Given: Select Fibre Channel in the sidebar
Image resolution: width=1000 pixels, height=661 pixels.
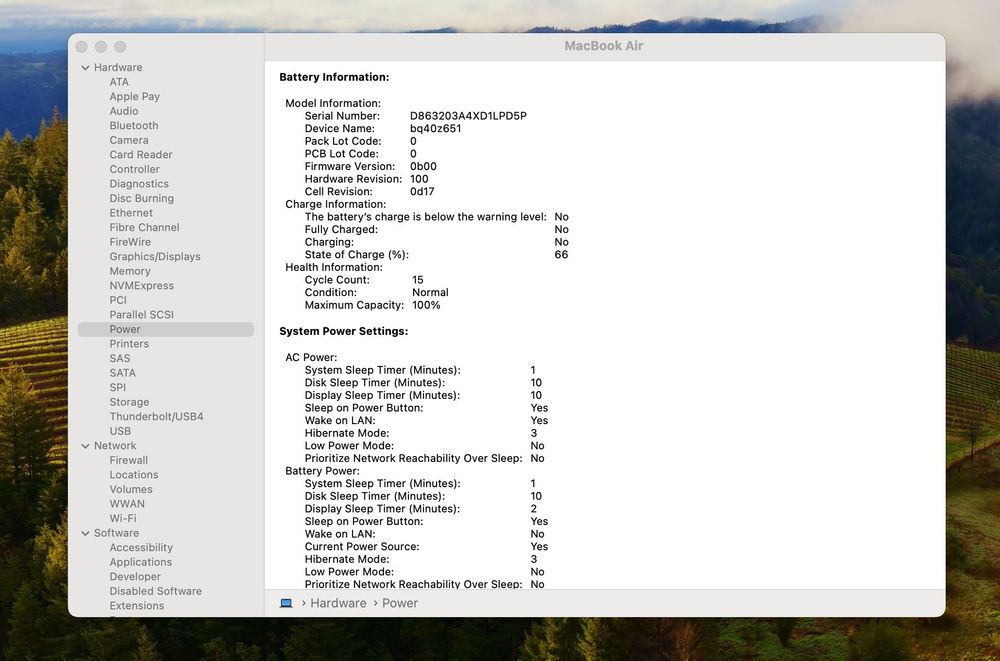Looking at the screenshot, I should [144, 227].
